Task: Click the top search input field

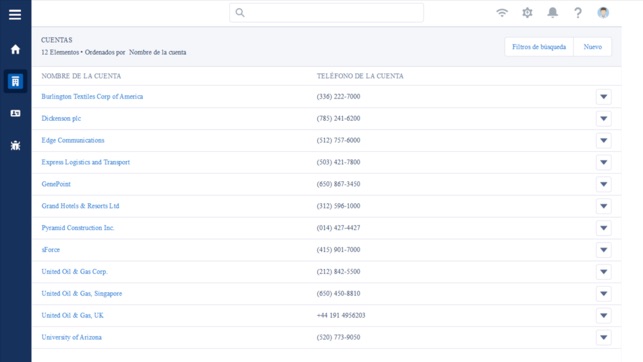Action: coord(326,13)
